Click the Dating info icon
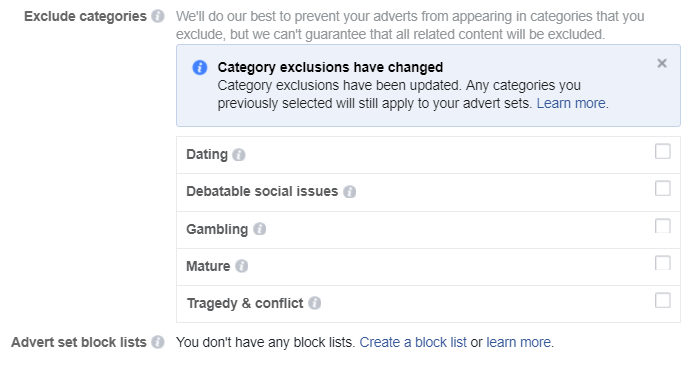 pyautogui.click(x=239, y=154)
